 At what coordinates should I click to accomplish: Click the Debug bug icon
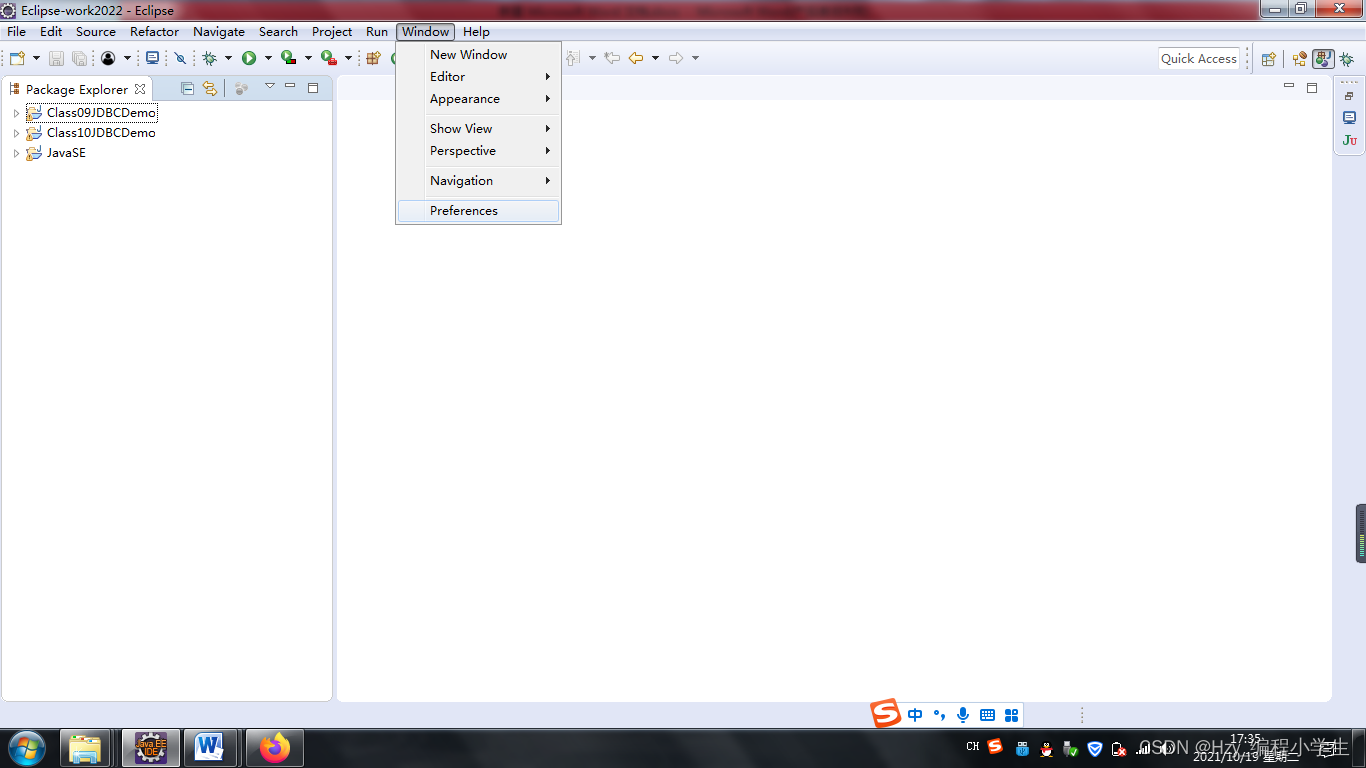[x=210, y=58]
